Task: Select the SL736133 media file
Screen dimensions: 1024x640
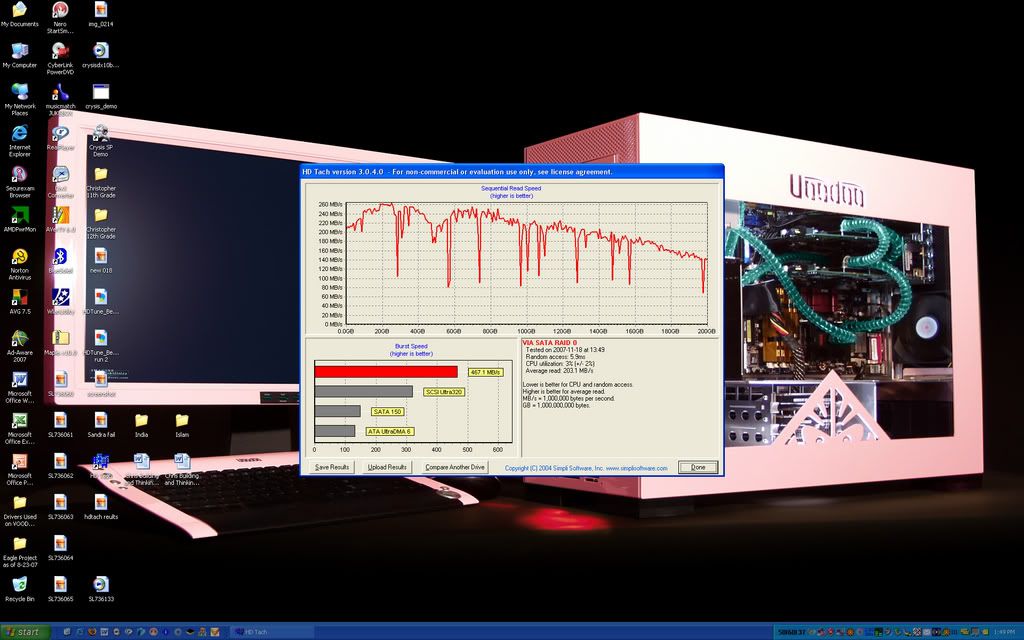Action: [x=101, y=589]
